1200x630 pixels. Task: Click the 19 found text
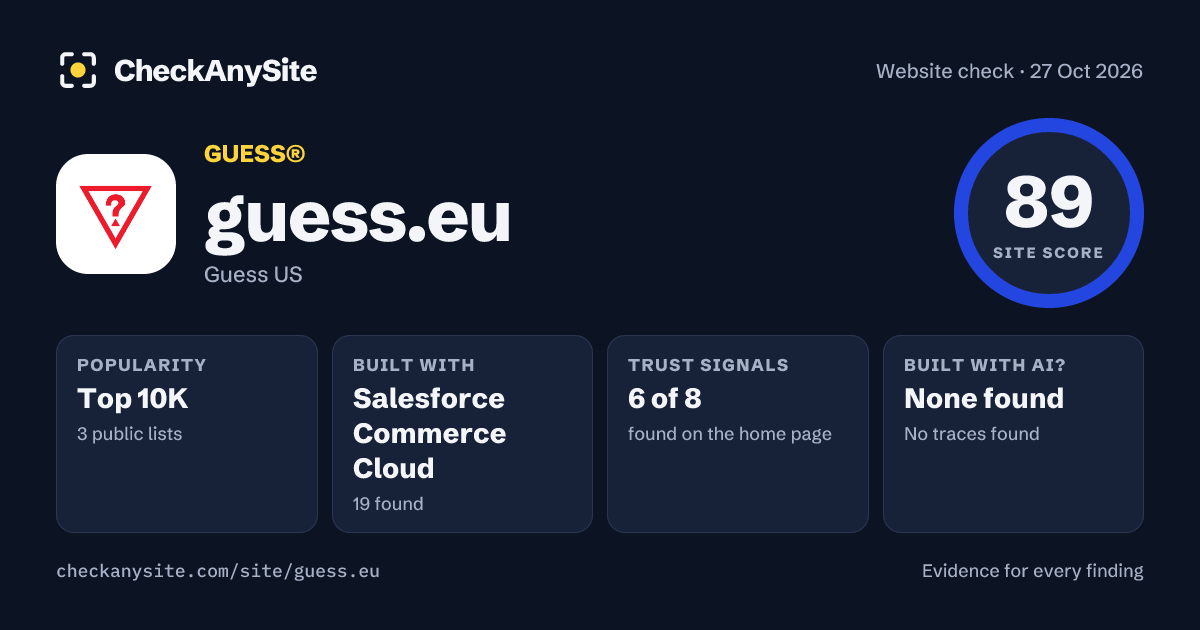tap(388, 504)
